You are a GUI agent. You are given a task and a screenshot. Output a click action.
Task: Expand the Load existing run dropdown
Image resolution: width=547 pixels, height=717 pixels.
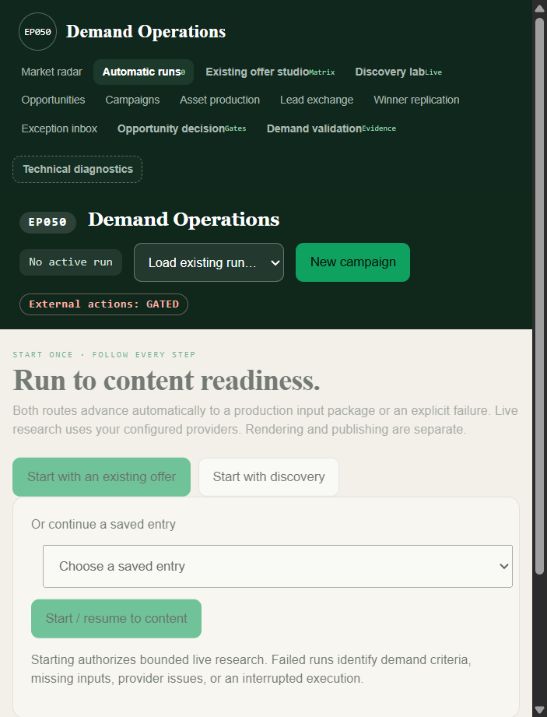[x=209, y=262]
